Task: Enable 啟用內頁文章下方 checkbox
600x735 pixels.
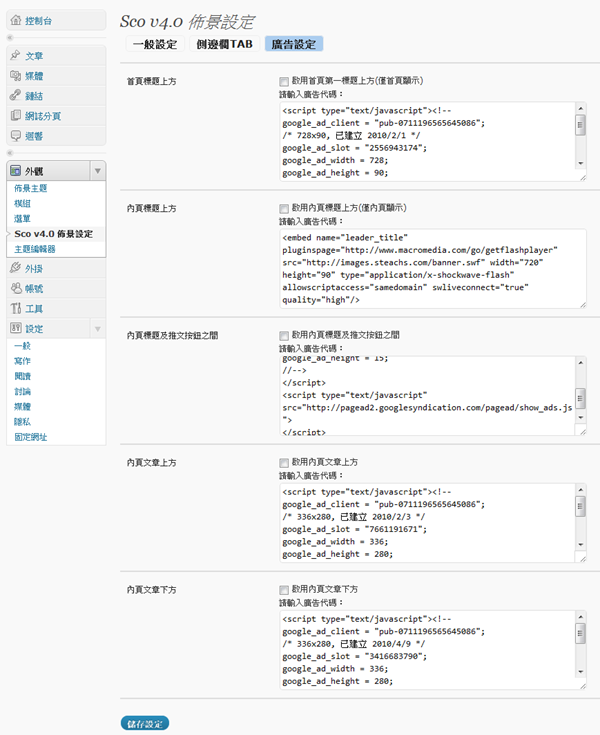Action: (284, 590)
